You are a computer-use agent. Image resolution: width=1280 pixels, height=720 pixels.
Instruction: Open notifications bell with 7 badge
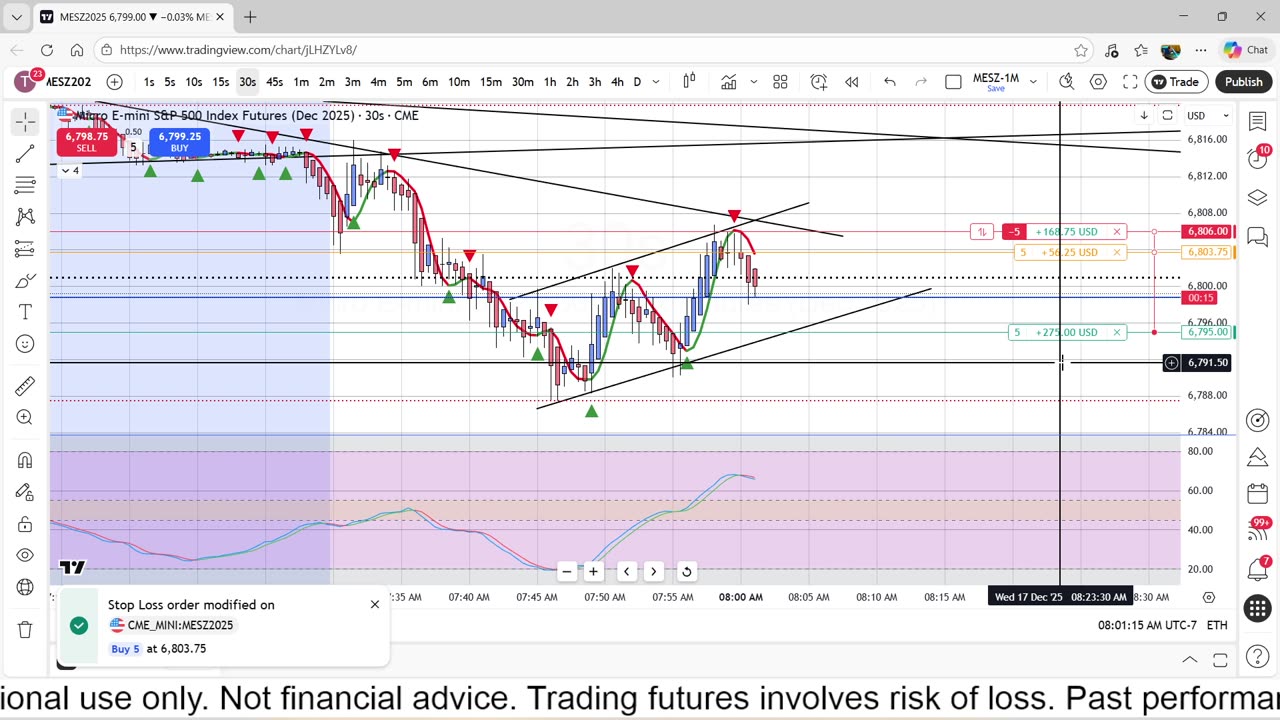pyautogui.click(x=1257, y=569)
